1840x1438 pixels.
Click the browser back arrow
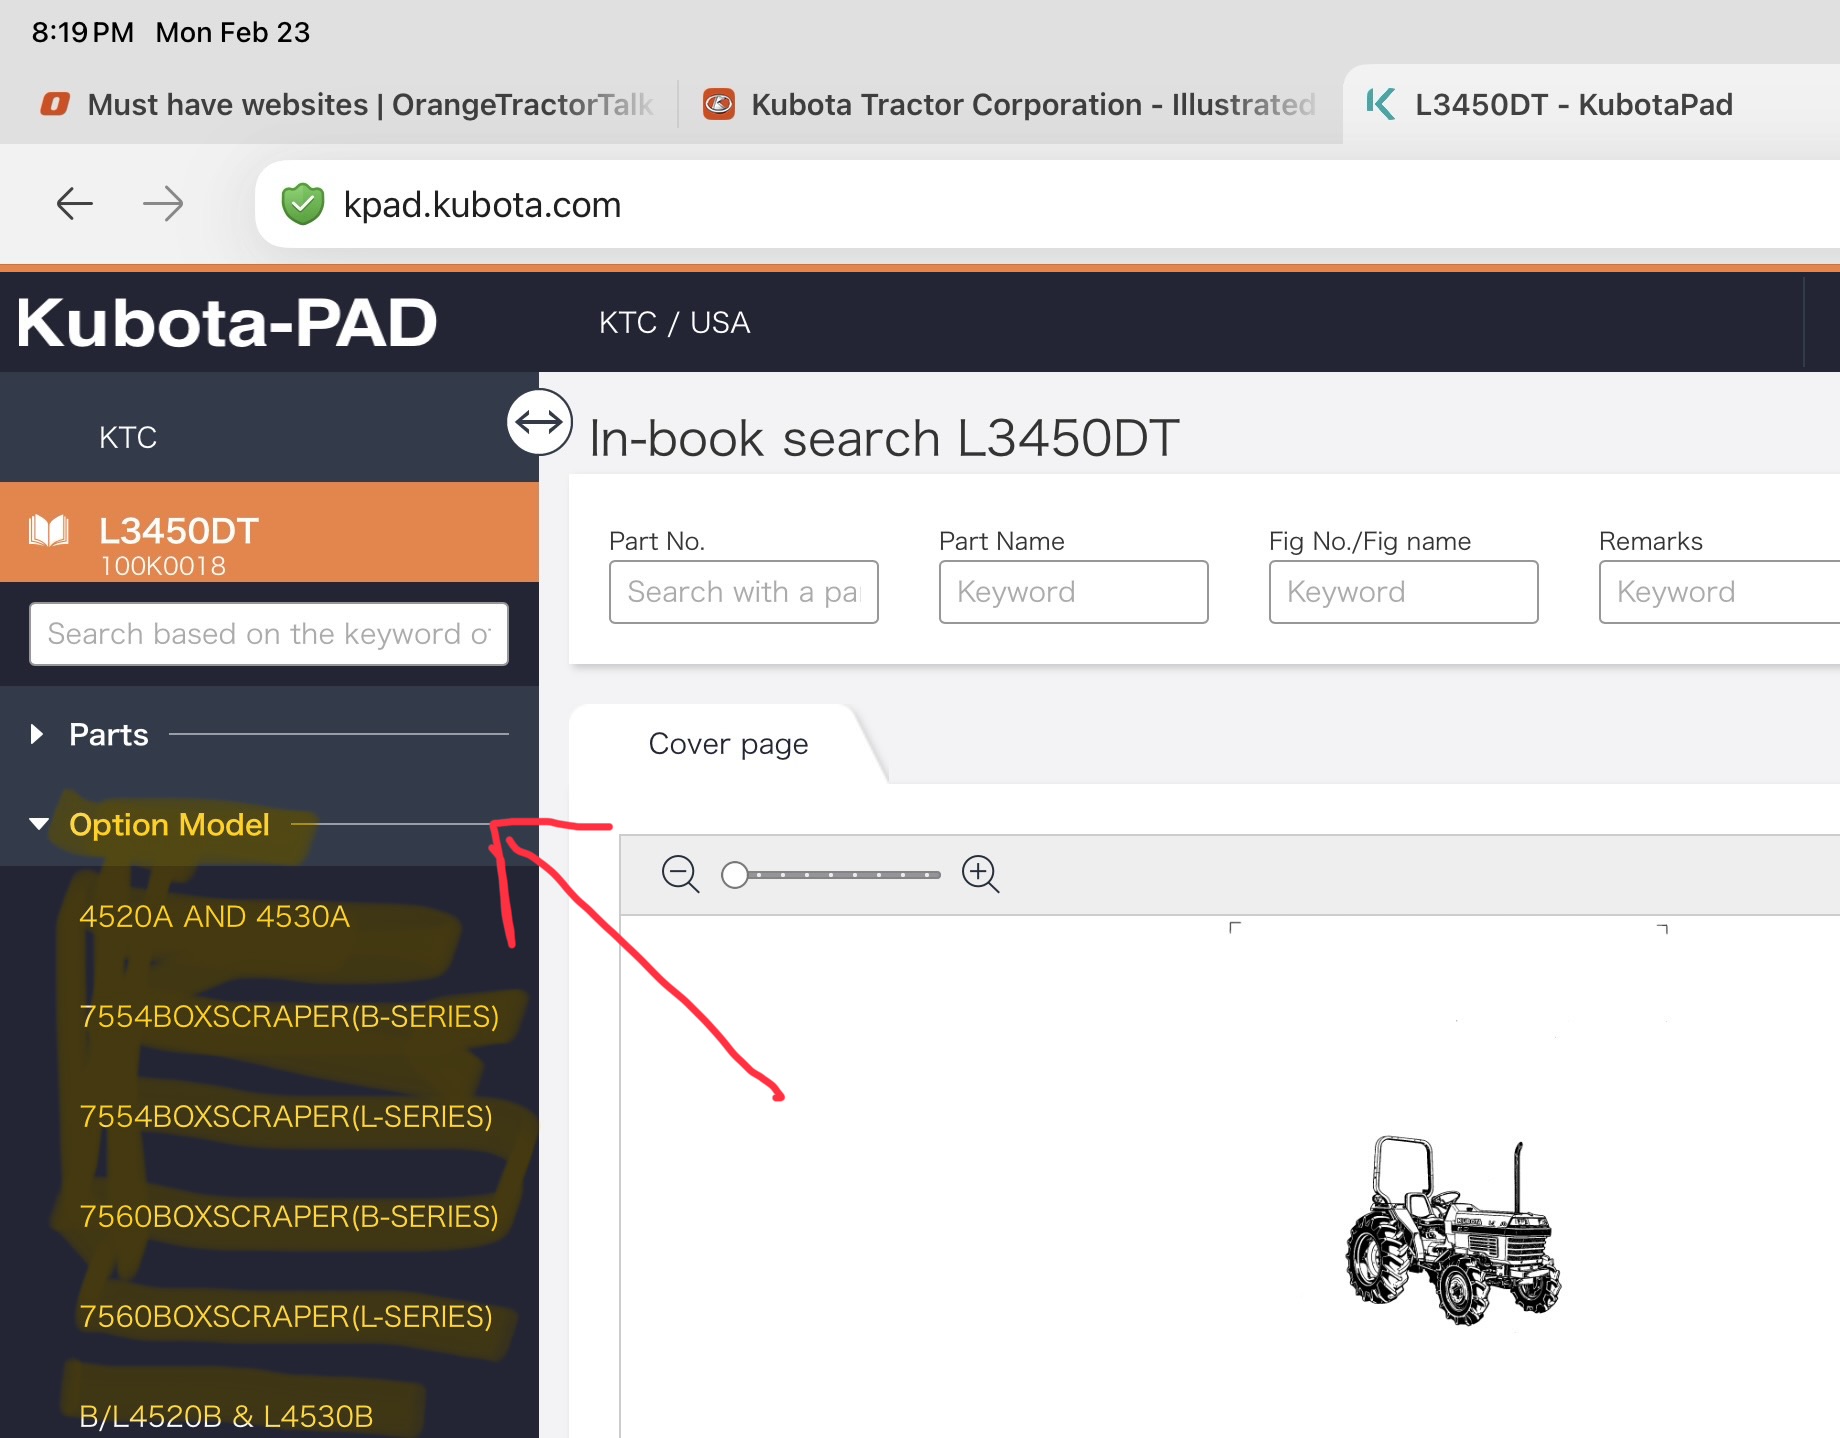(x=75, y=204)
